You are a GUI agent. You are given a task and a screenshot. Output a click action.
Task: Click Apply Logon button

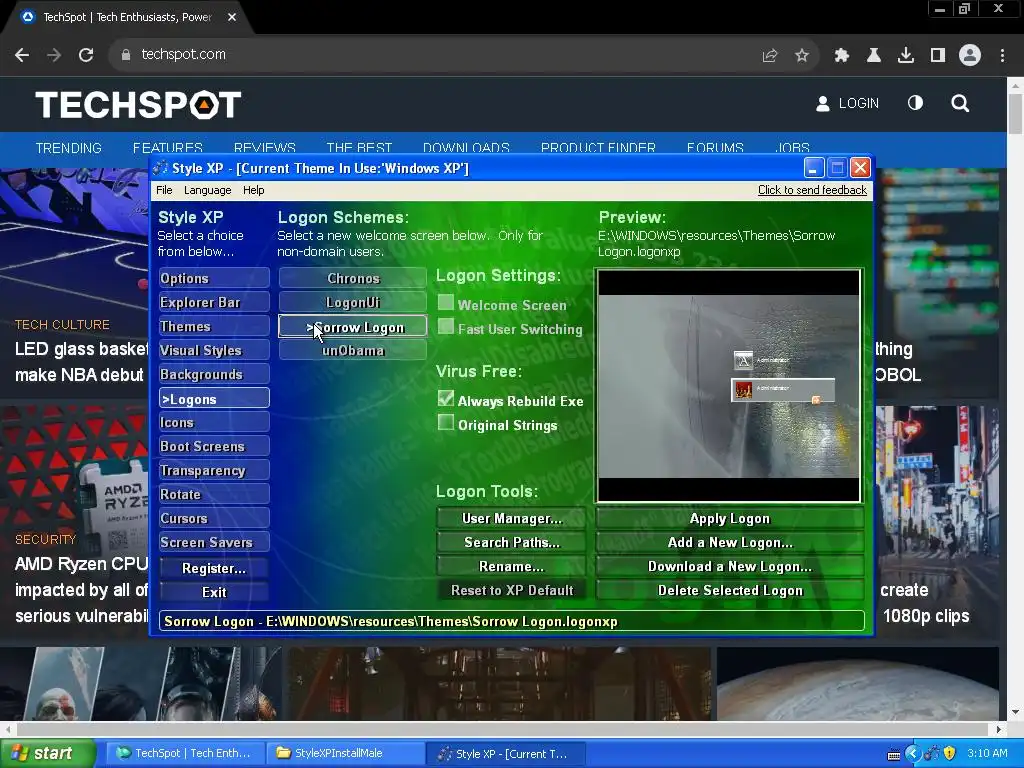[730, 519]
